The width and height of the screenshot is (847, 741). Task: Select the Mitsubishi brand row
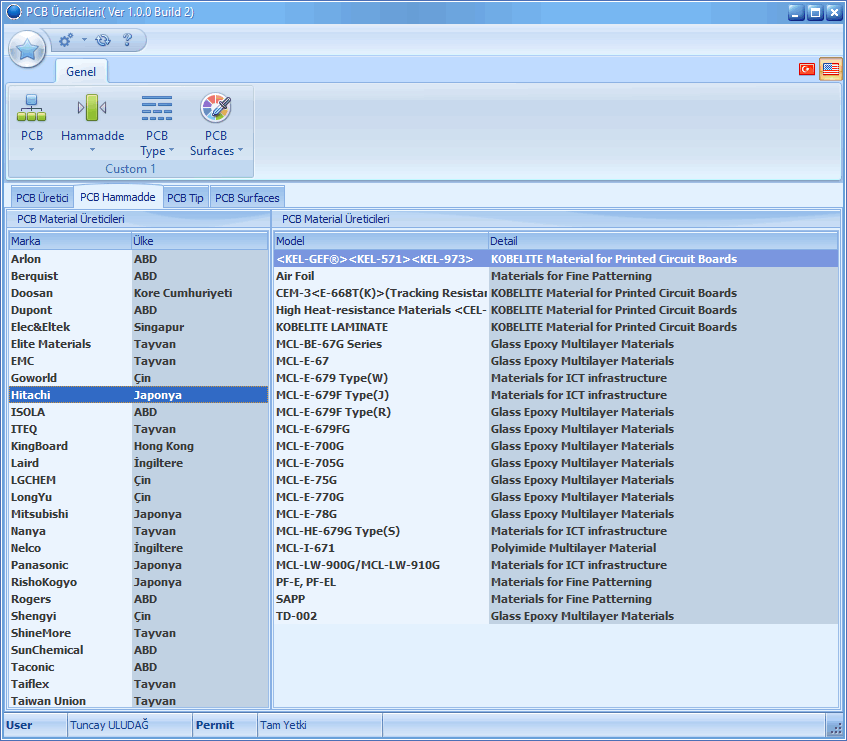coord(138,514)
